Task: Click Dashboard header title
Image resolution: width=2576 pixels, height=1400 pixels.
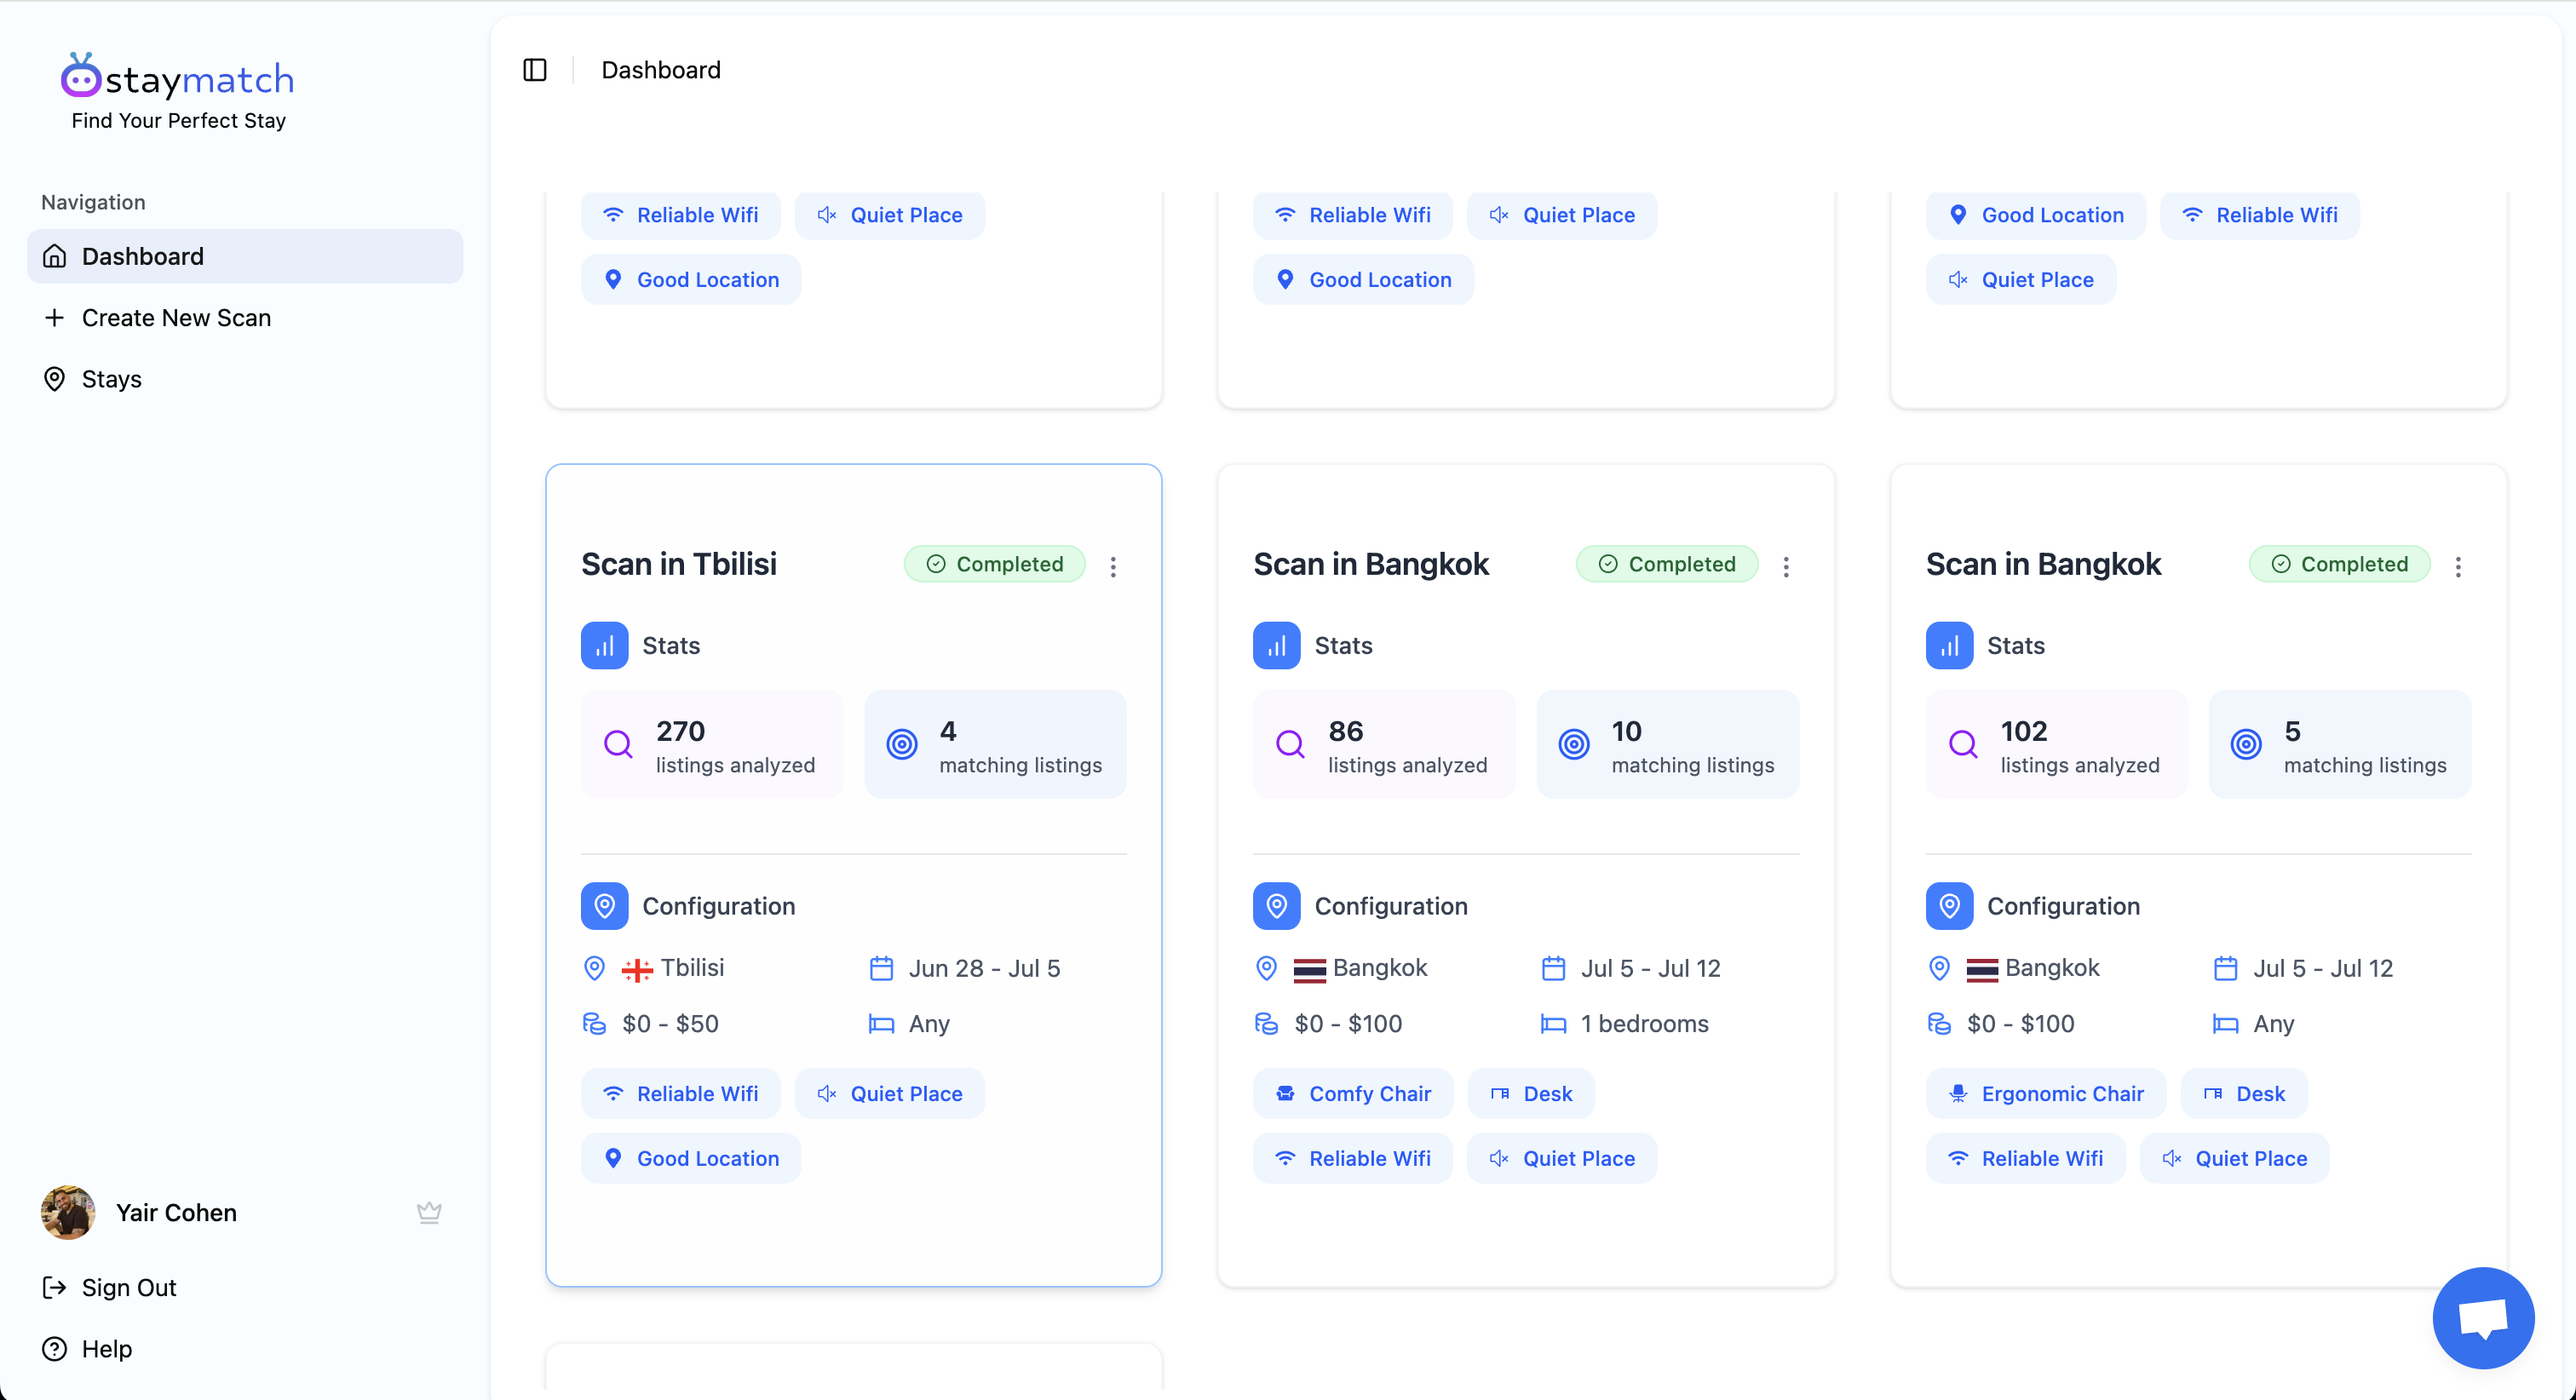Action: click(661, 70)
